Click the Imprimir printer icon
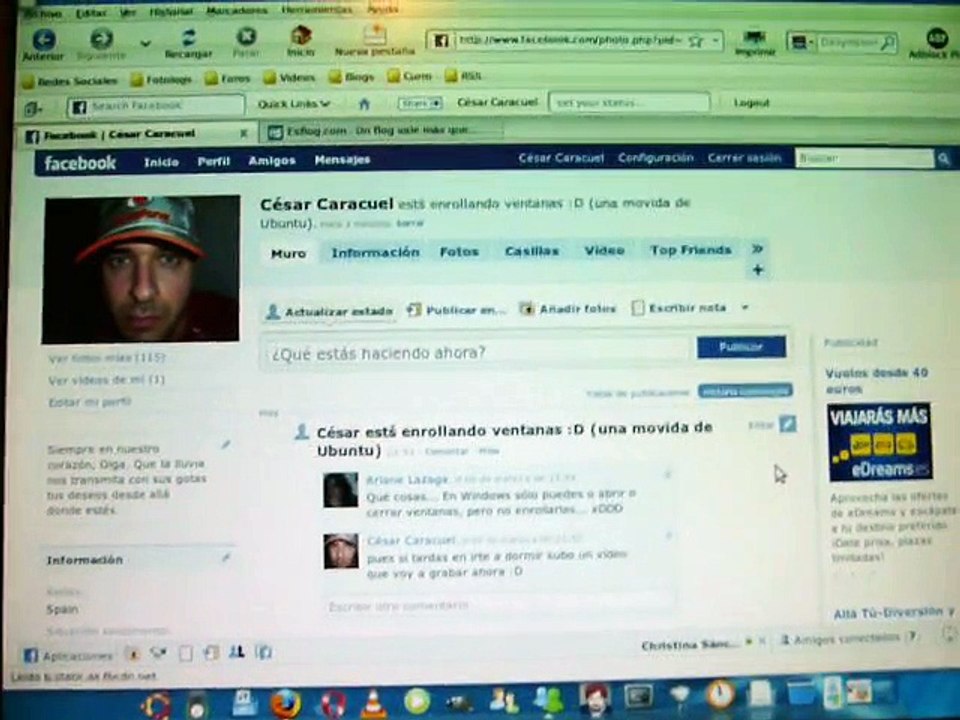This screenshot has height=720, width=960. coord(755,38)
